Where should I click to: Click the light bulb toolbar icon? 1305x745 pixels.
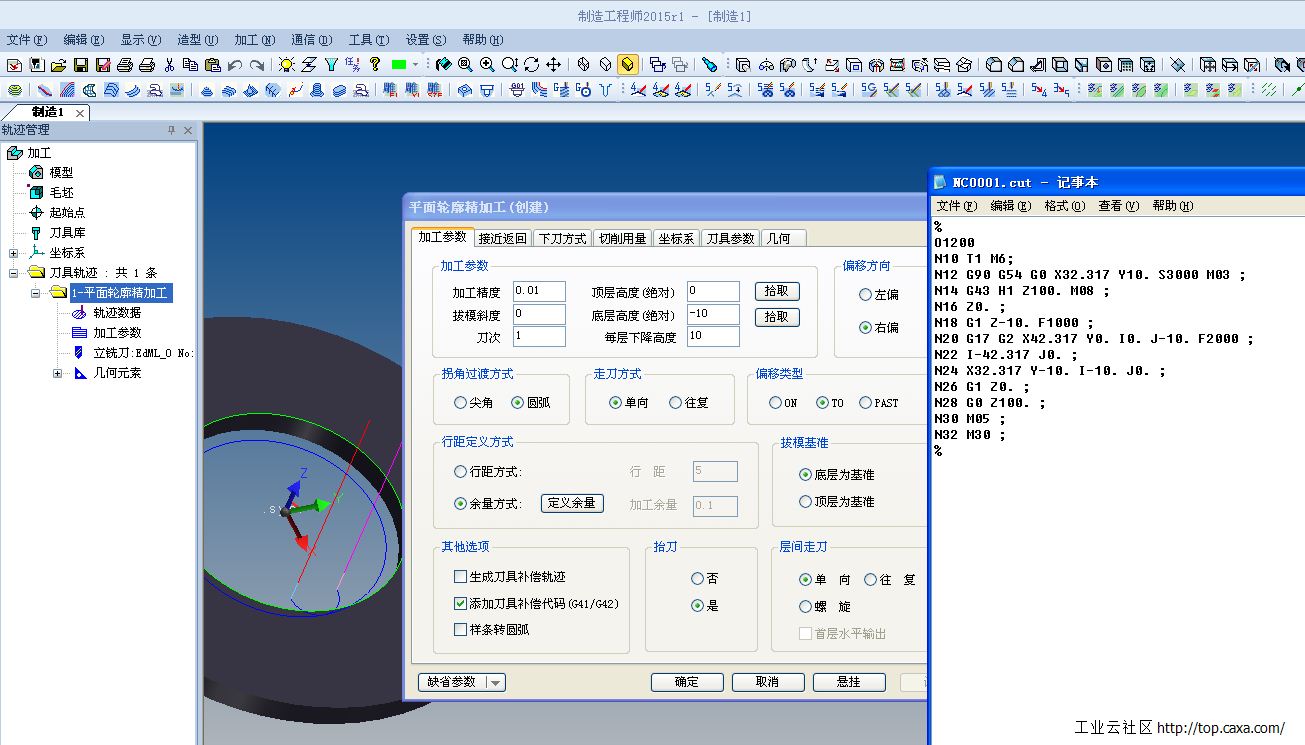[x=287, y=65]
